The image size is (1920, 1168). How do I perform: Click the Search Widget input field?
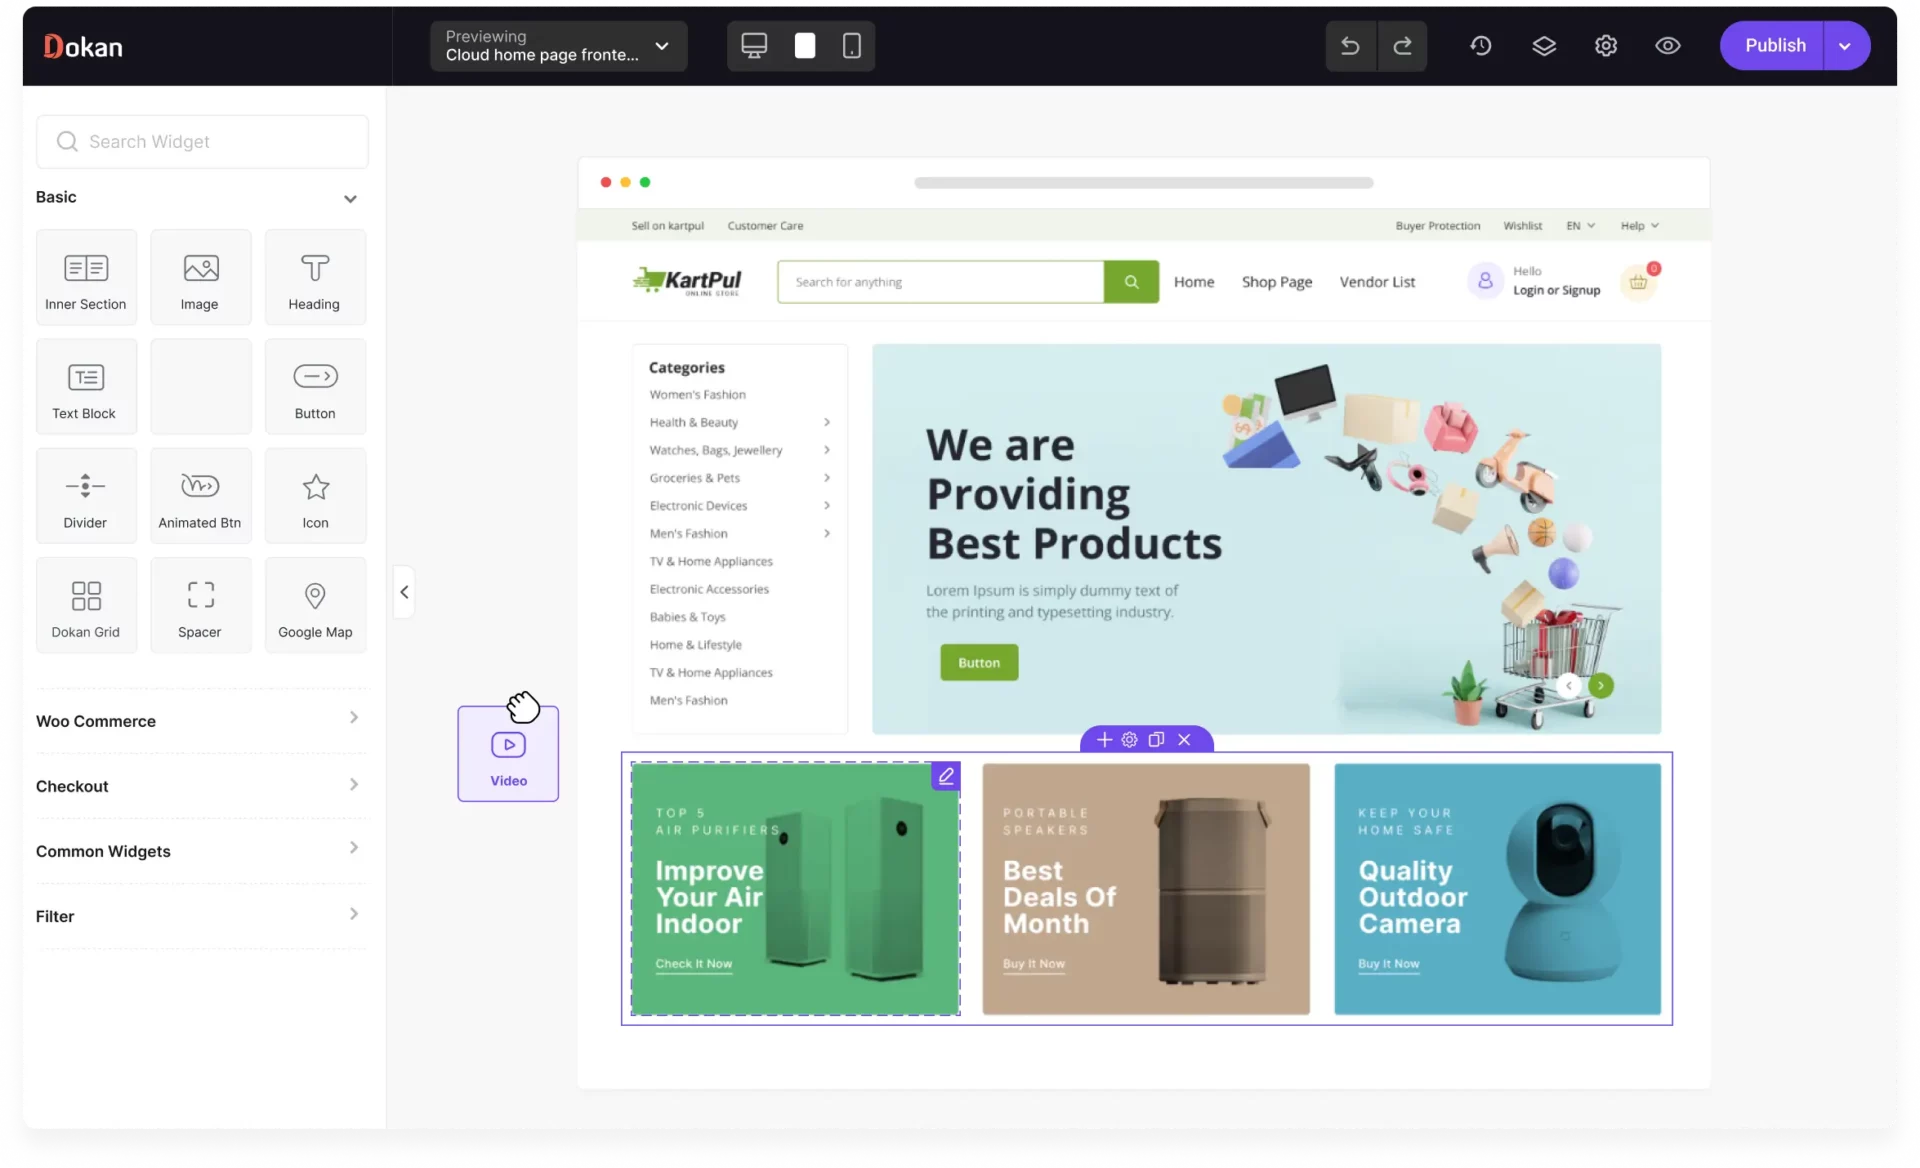click(x=202, y=141)
